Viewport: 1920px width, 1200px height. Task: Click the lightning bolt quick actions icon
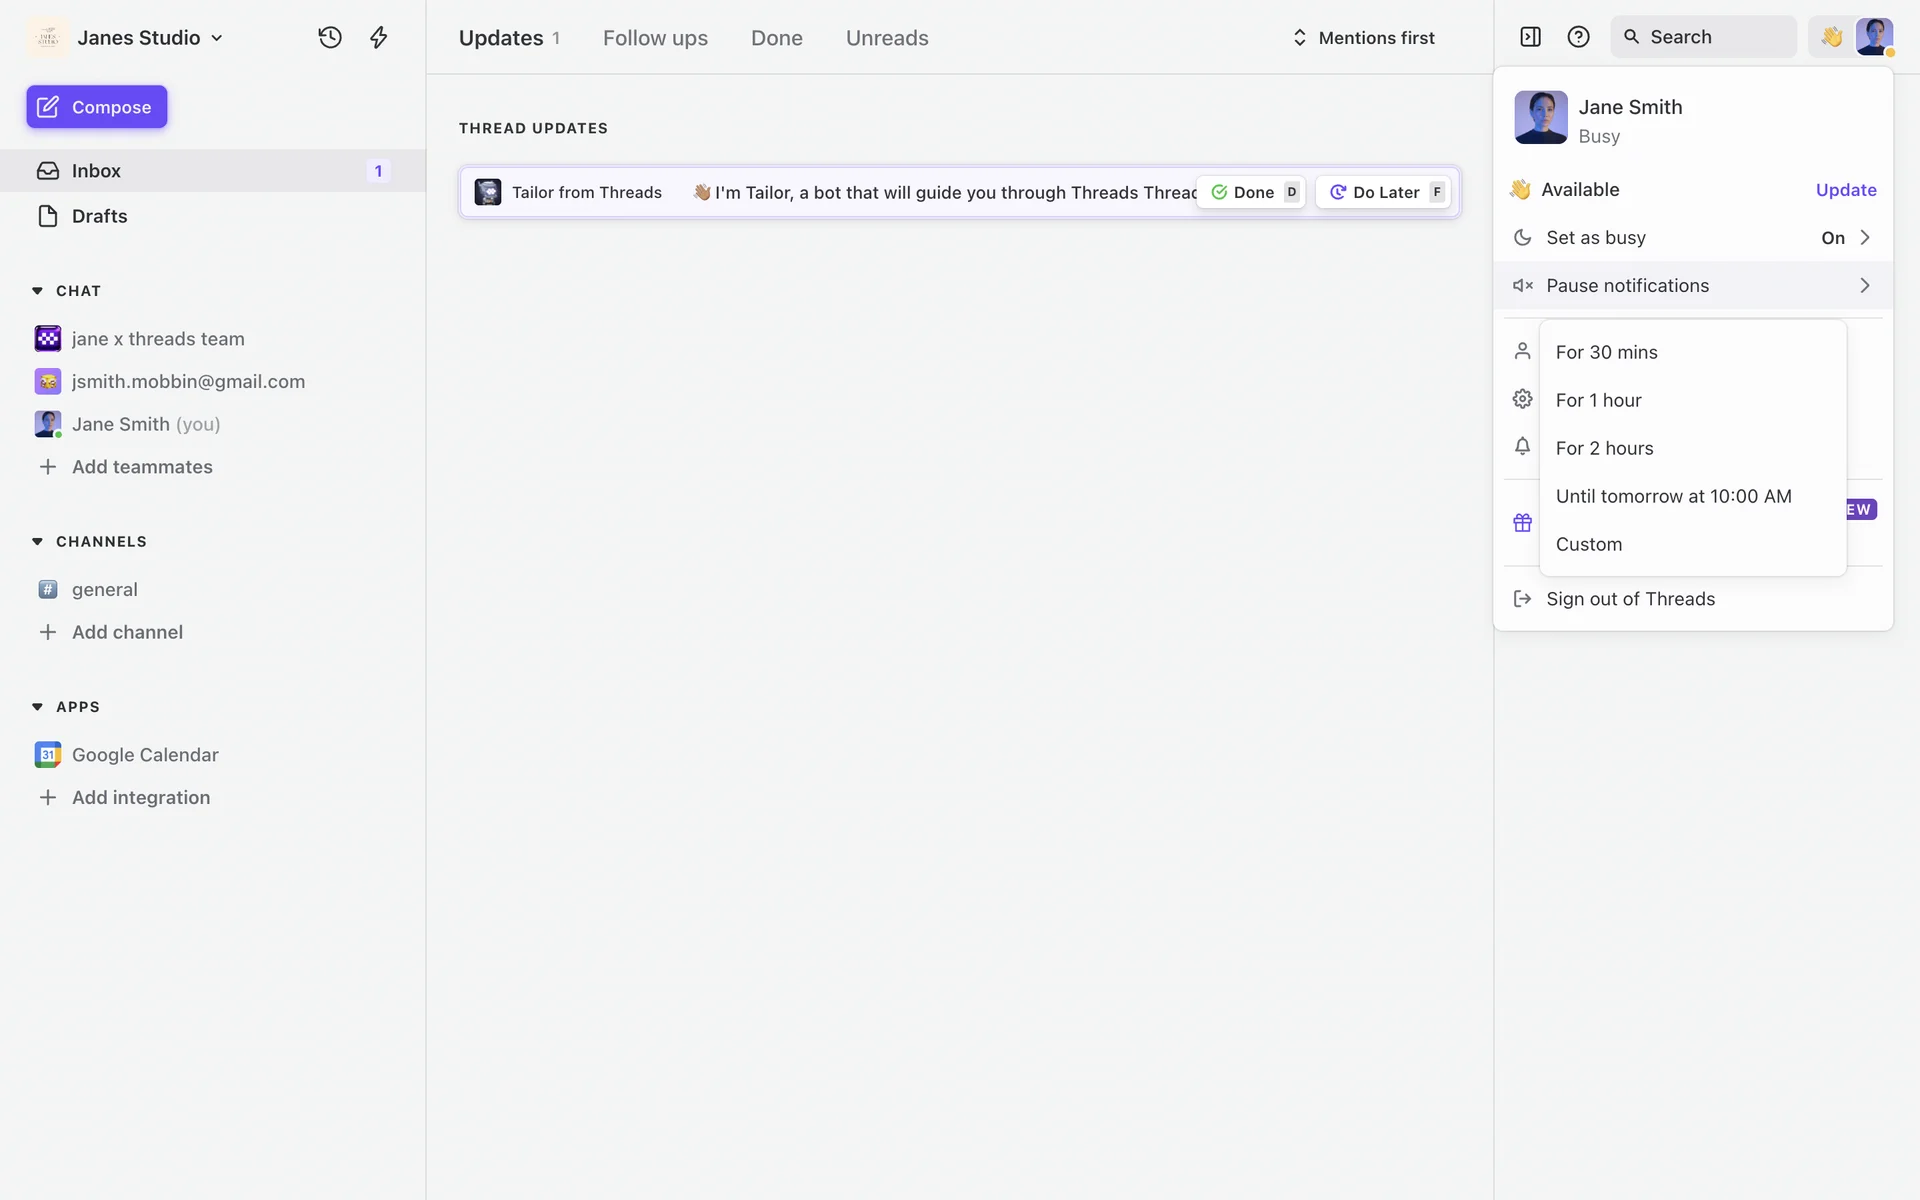[x=379, y=37]
